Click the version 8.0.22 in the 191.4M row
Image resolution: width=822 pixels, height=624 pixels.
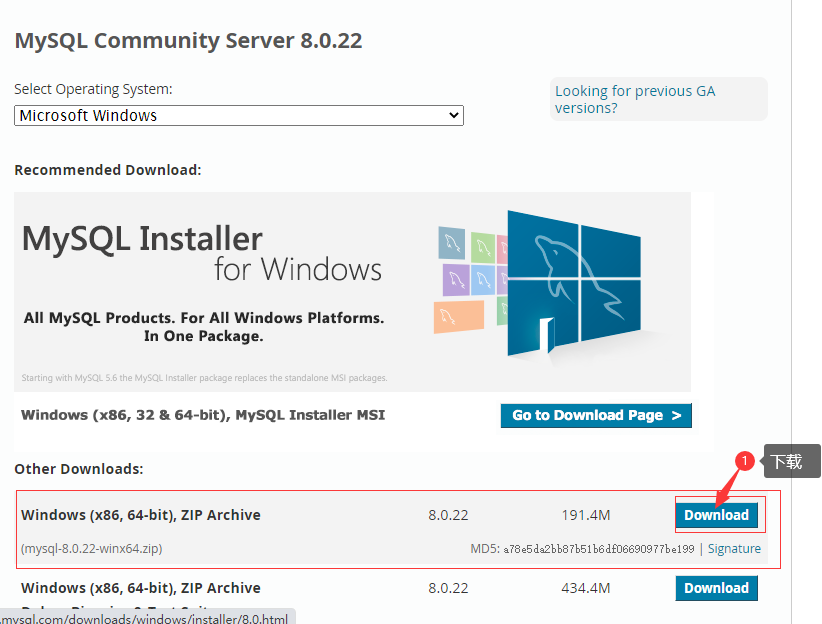tap(448, 515)
